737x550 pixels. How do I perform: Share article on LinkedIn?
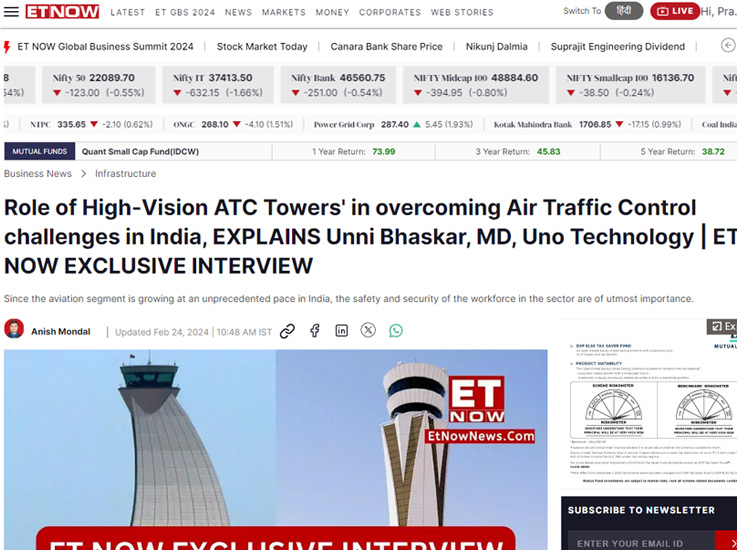coord(342,331)
